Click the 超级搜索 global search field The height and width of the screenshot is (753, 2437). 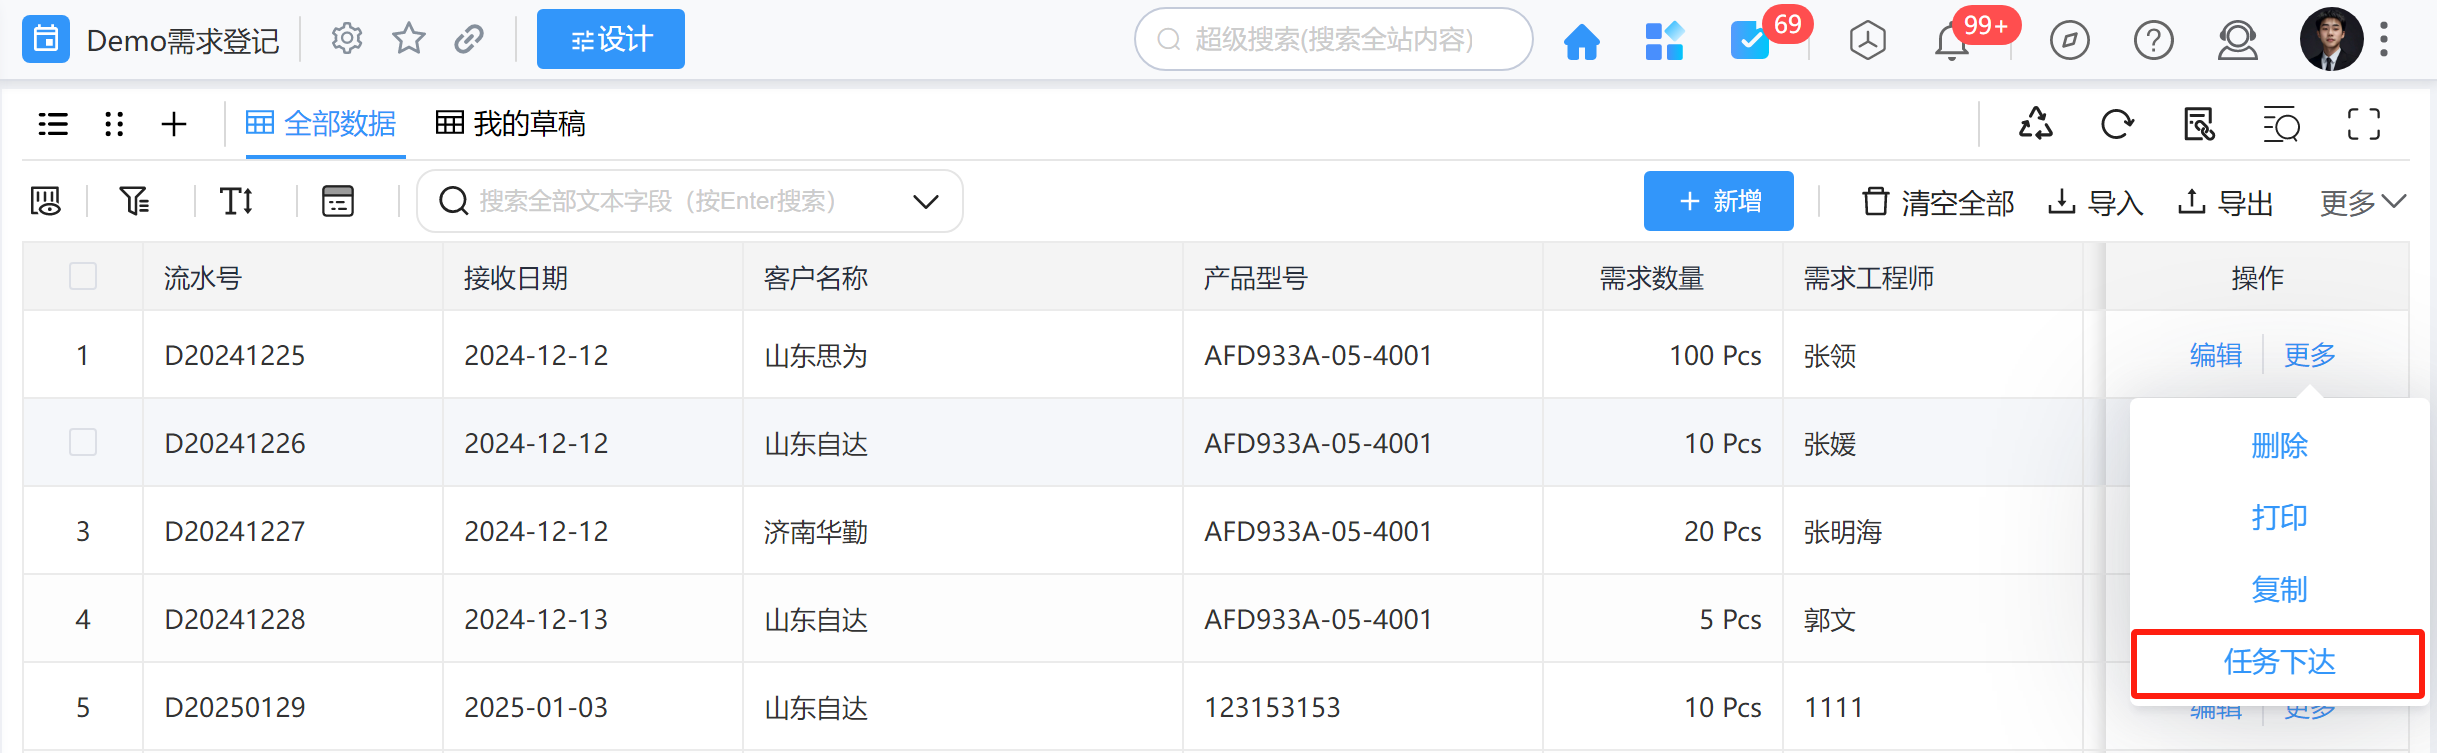coord(1333,40)
